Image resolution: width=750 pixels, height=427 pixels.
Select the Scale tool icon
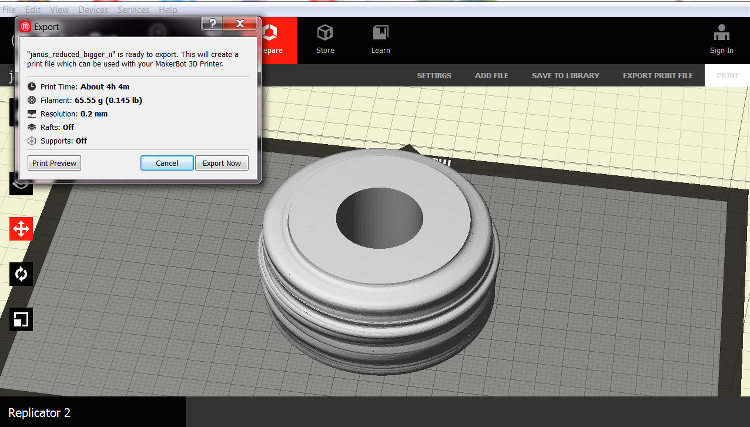coord(21,319)
